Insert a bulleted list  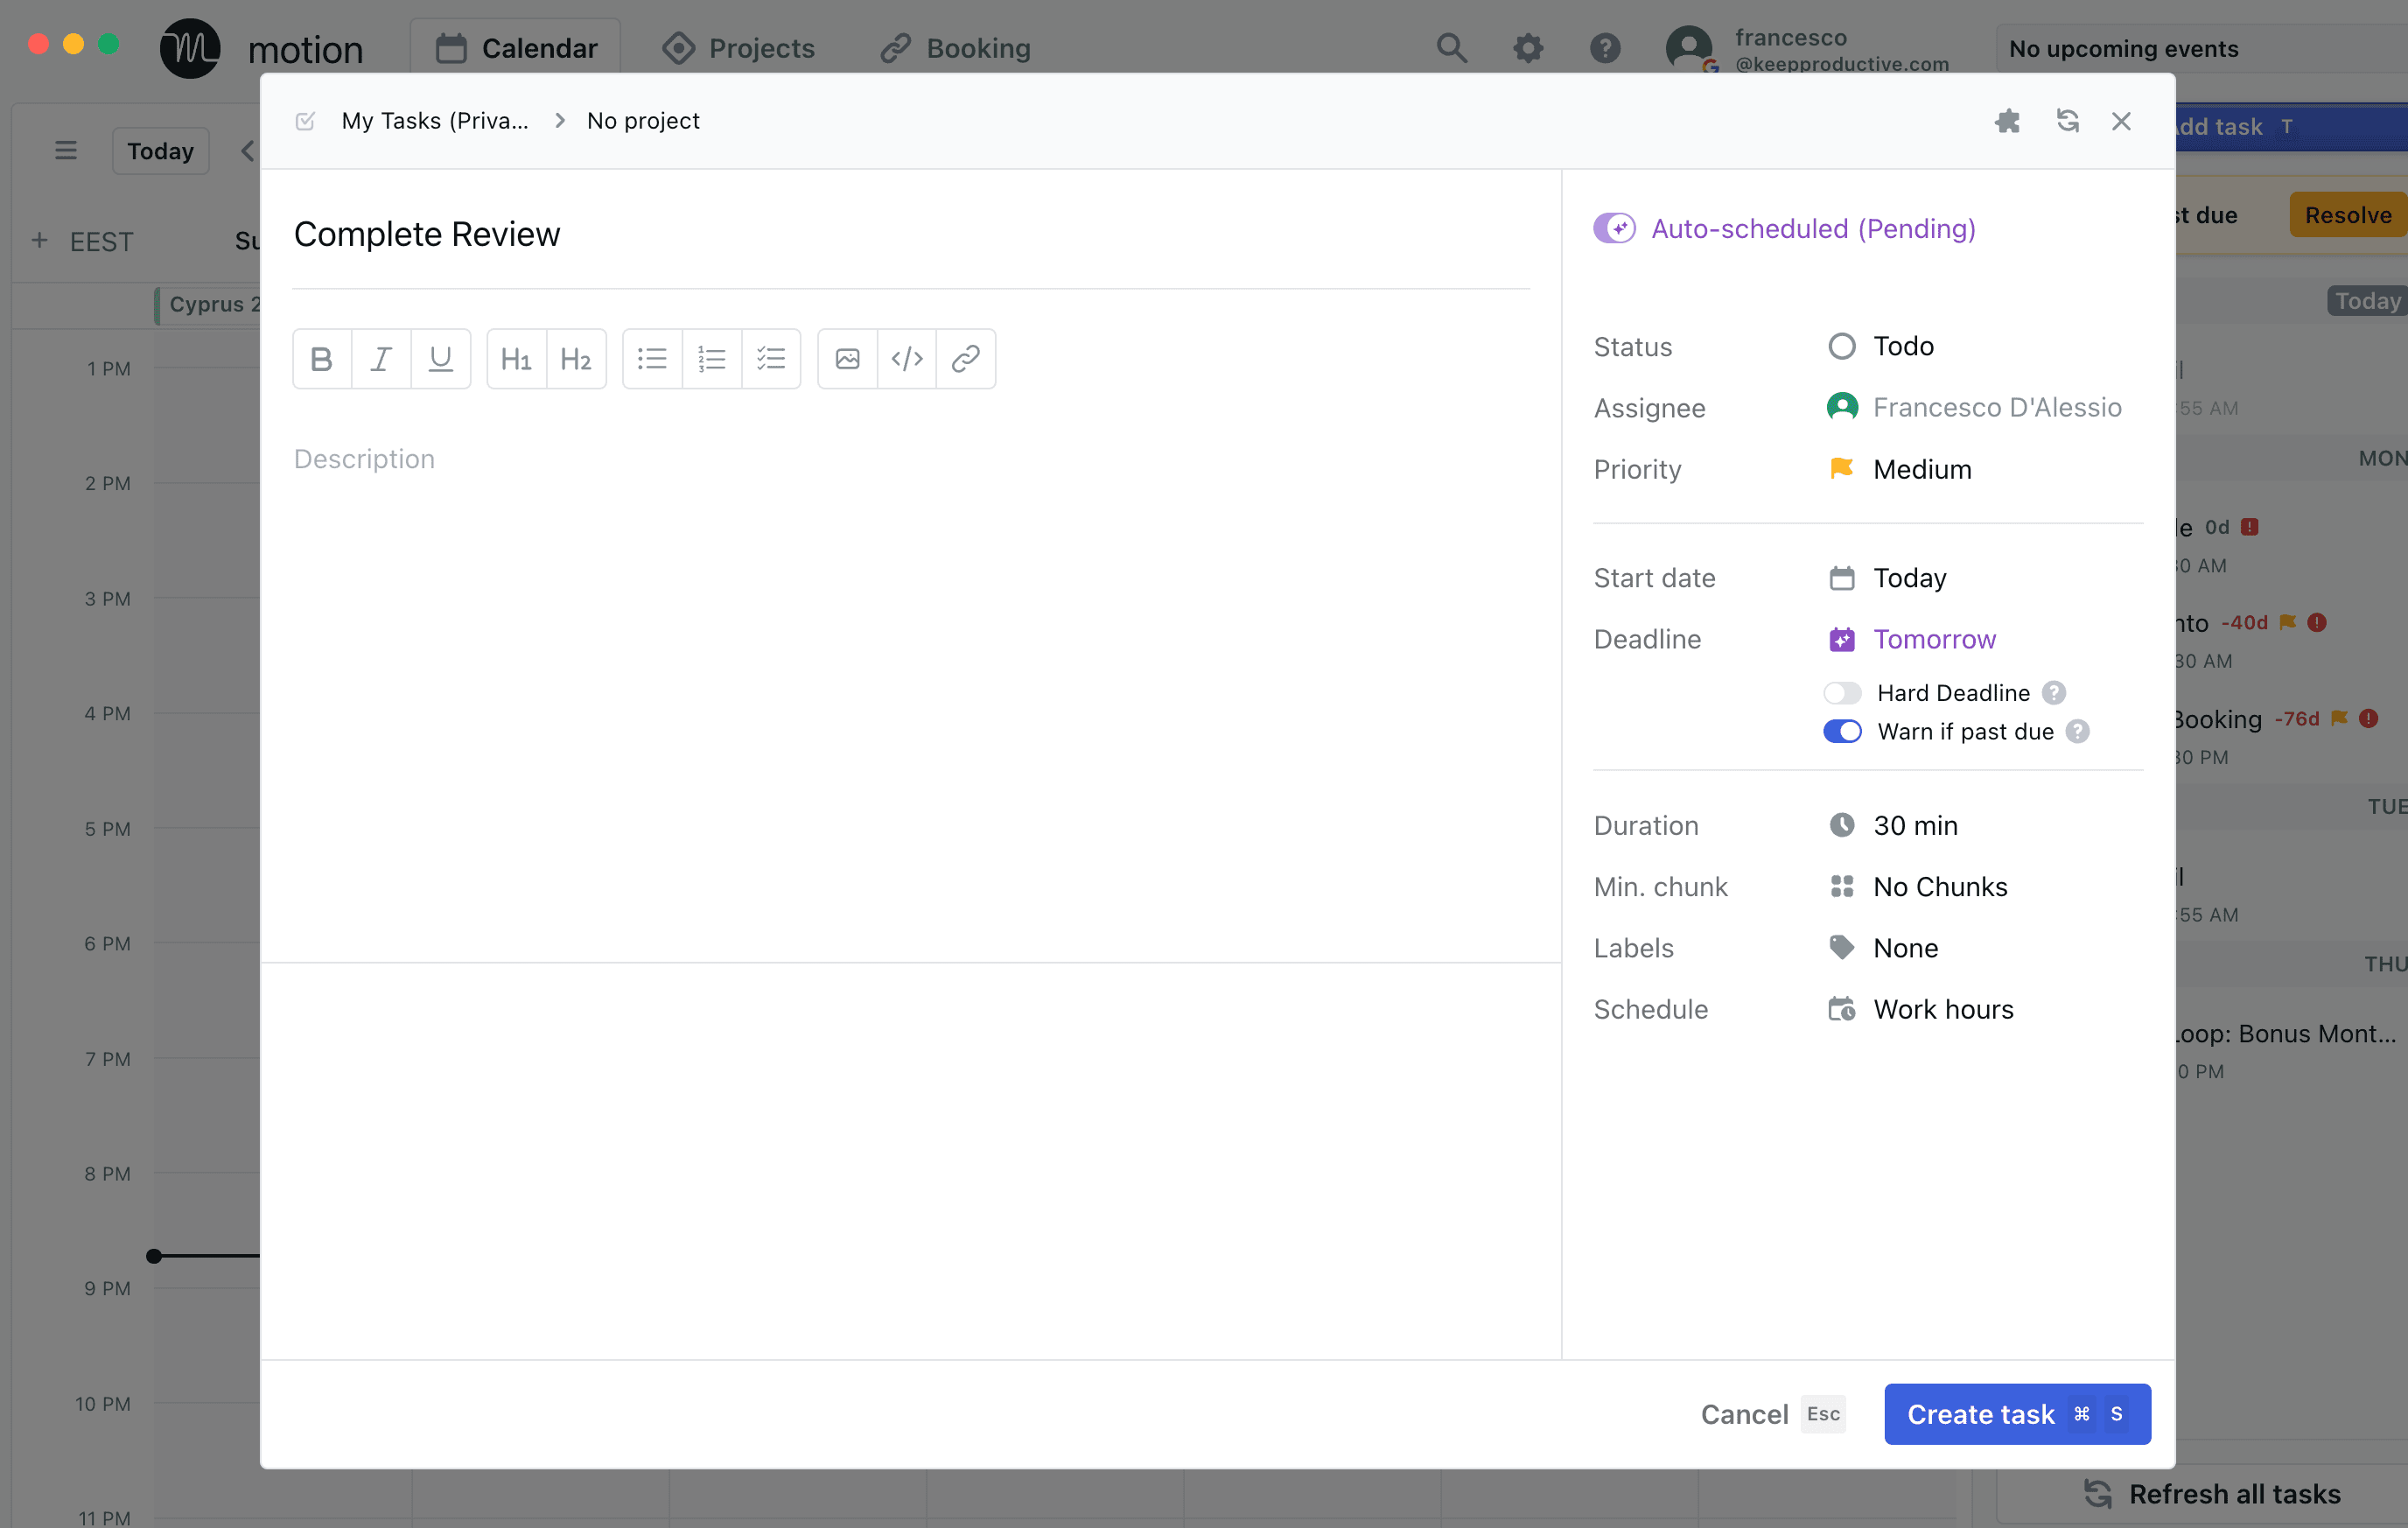tap(651, 358)
